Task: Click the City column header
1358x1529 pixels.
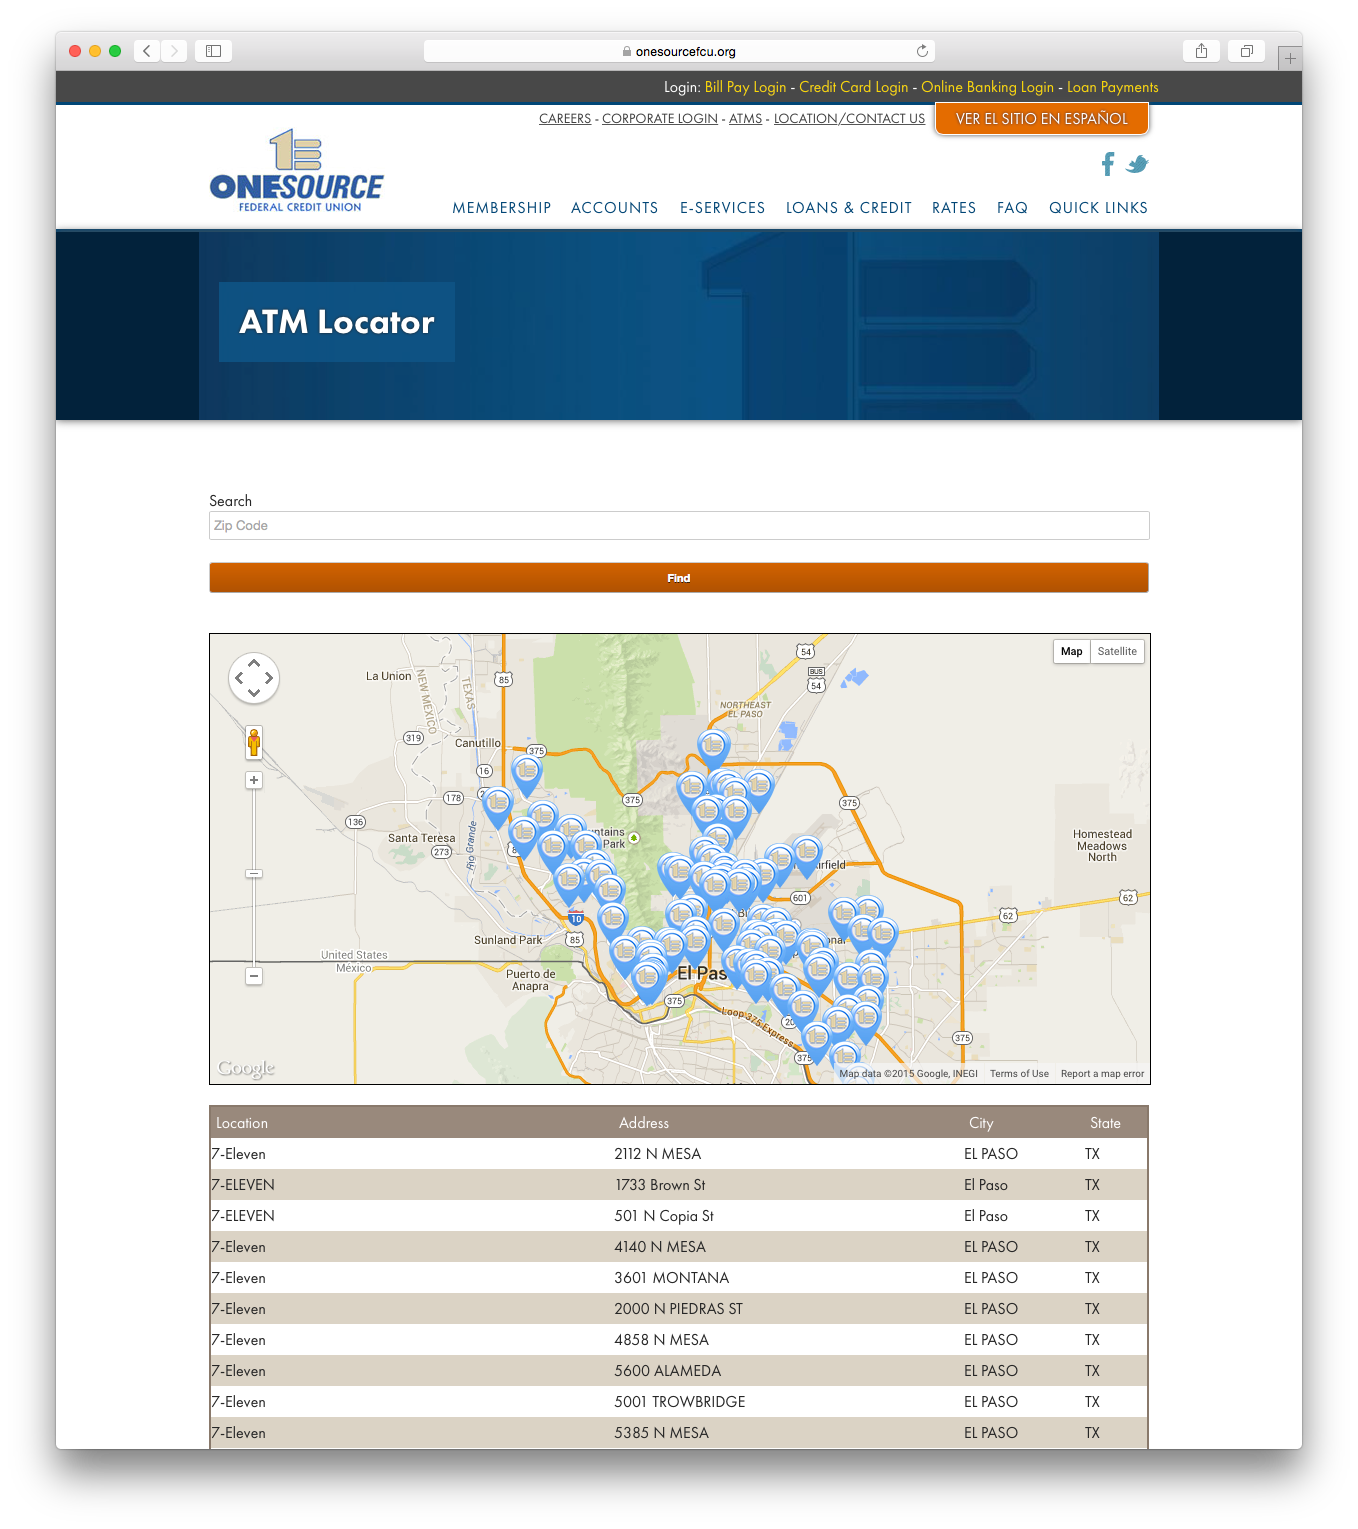Action: [x=981, y=1123]
